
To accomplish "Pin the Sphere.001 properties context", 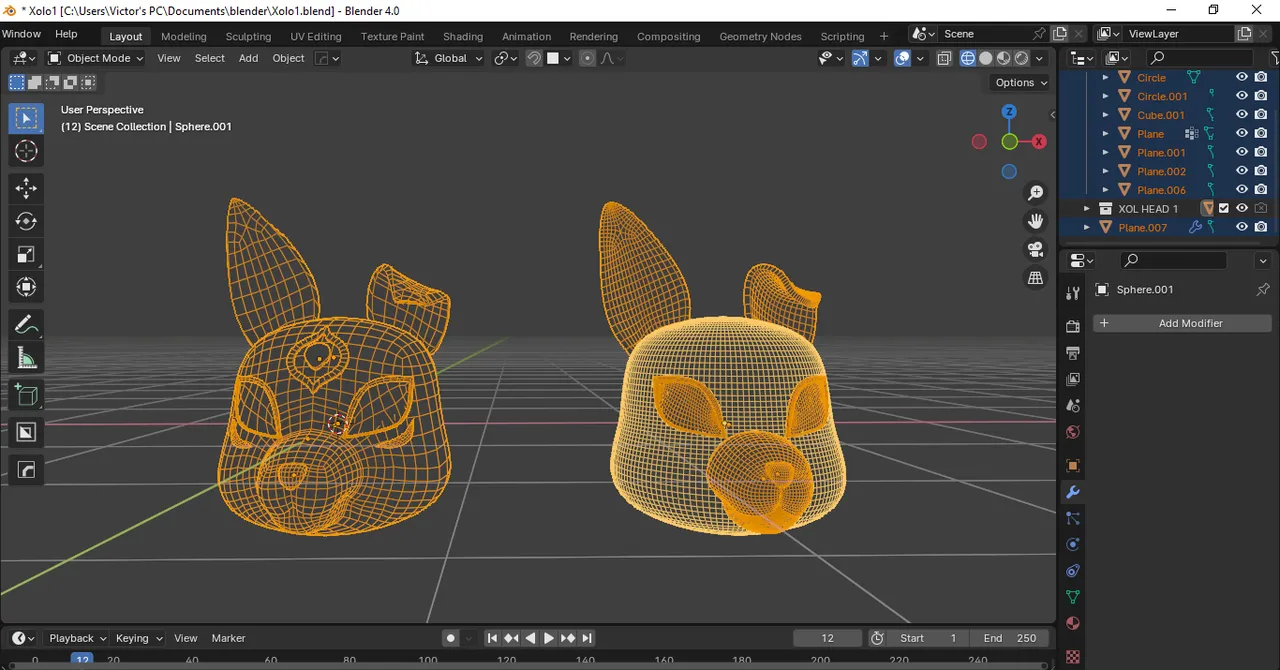I will [x=1263, y=289].
